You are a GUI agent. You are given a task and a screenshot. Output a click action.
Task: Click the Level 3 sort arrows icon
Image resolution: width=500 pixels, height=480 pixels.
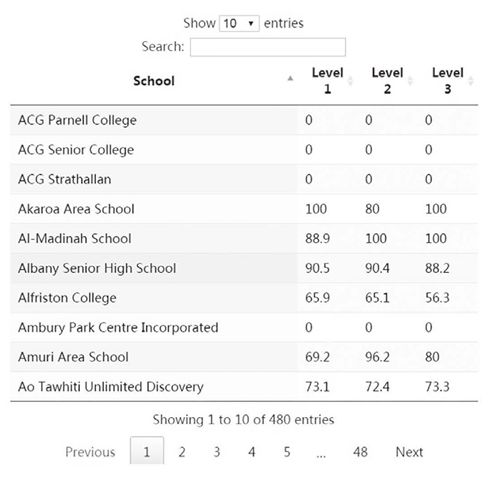(471, 81)
